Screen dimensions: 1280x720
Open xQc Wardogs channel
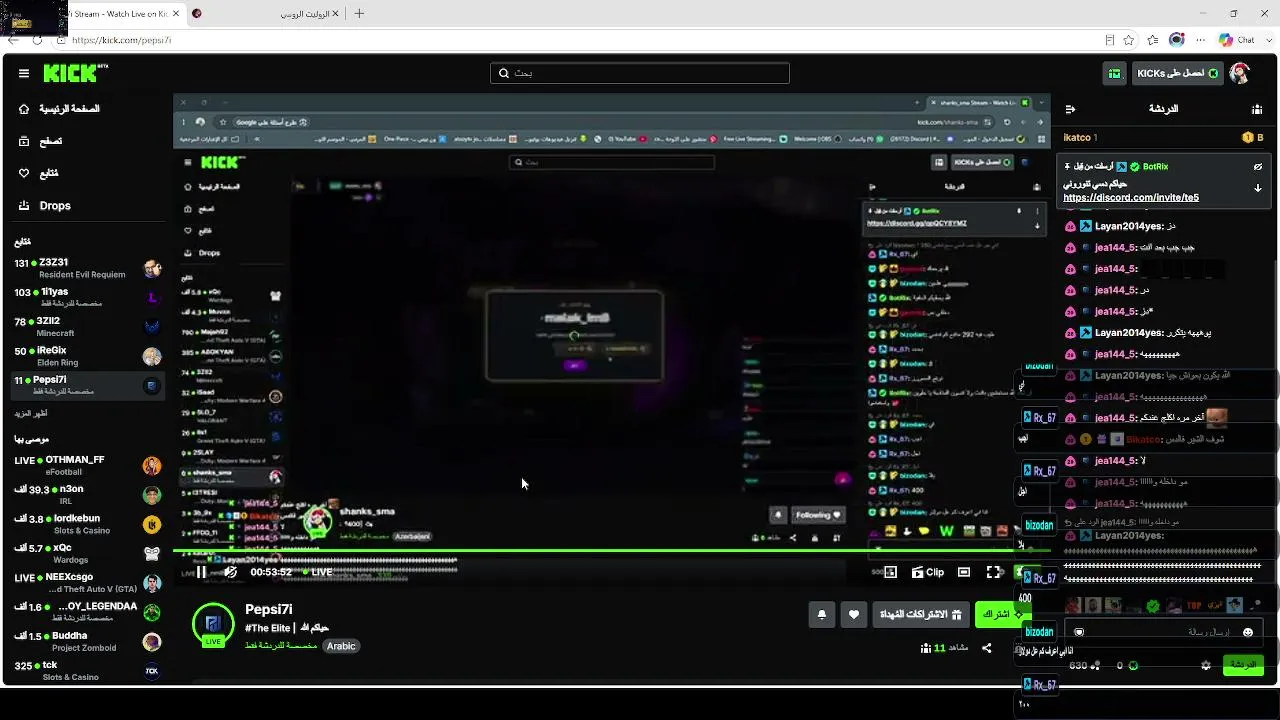tap(88, 553)
